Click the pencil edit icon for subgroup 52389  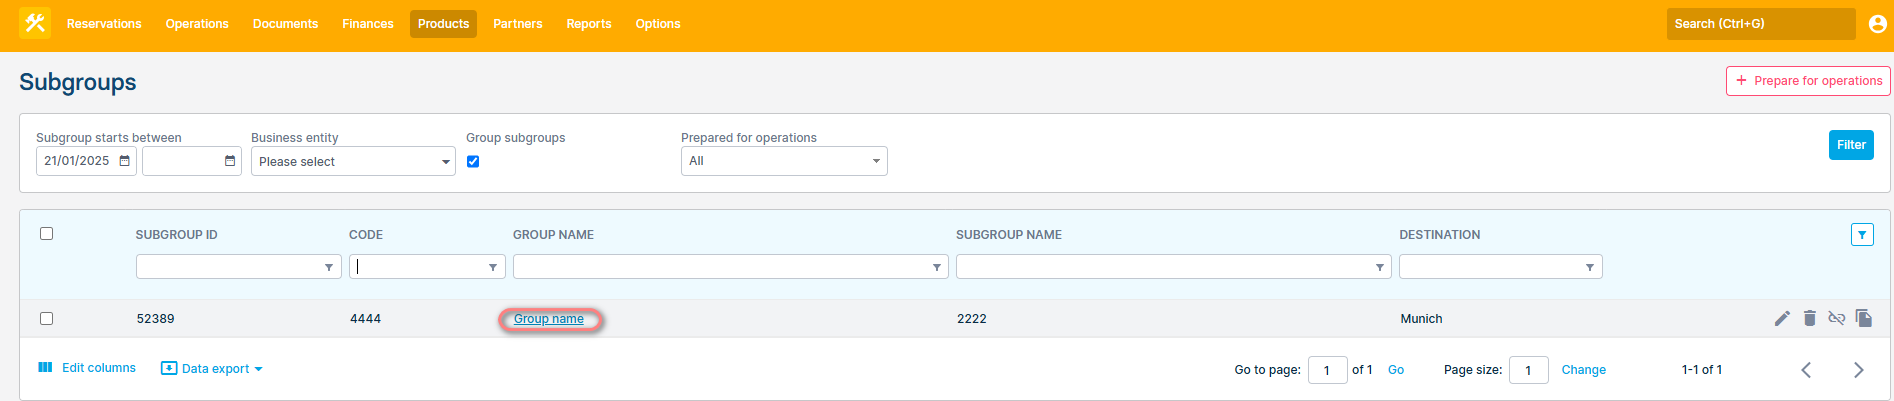pos(1782,318)
